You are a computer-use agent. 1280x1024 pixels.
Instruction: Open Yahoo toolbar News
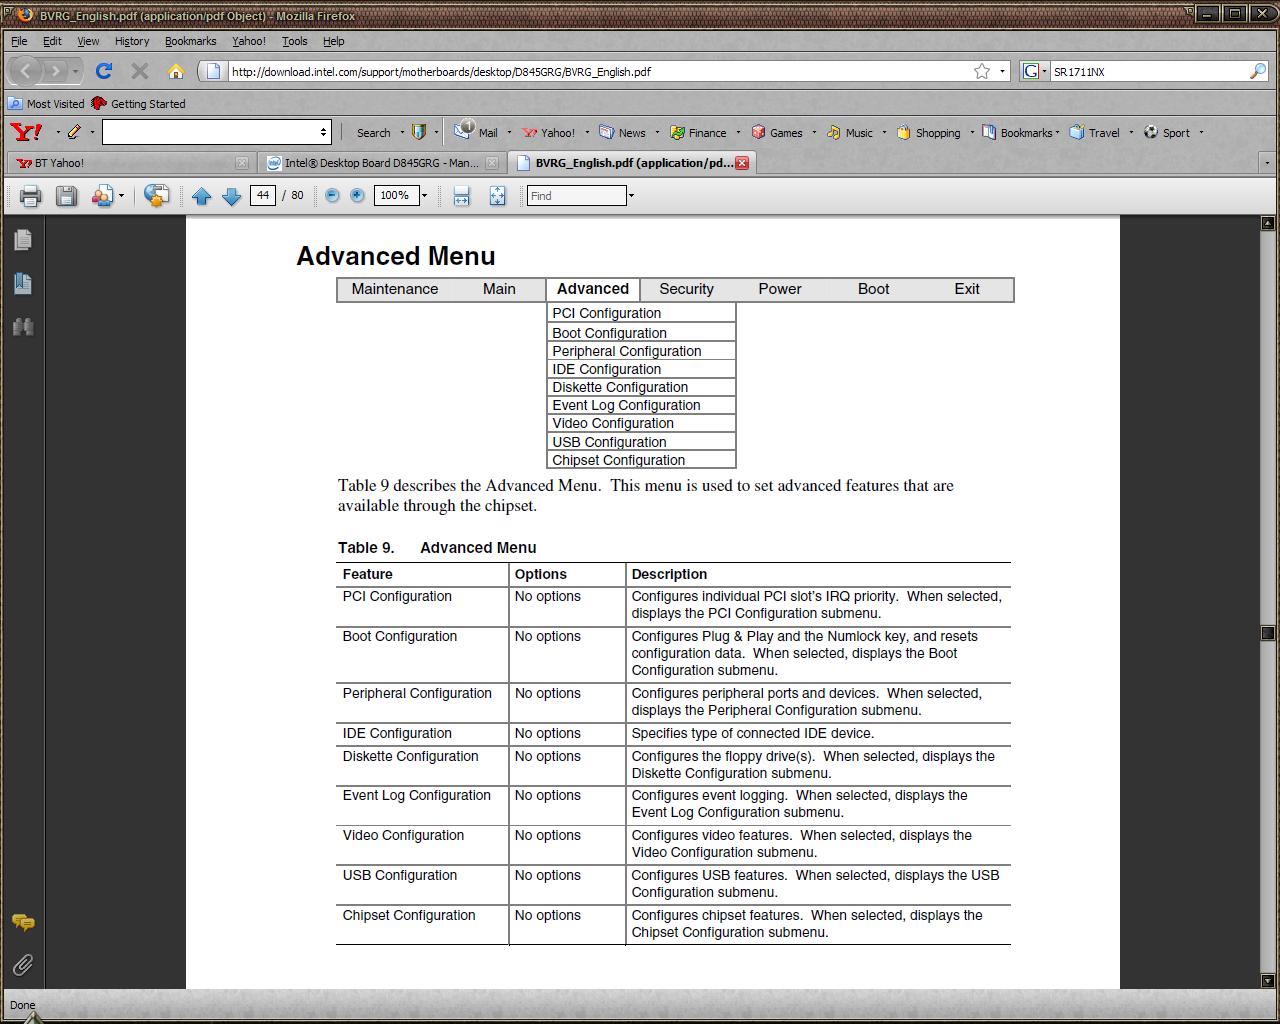(x=622, y=132)
